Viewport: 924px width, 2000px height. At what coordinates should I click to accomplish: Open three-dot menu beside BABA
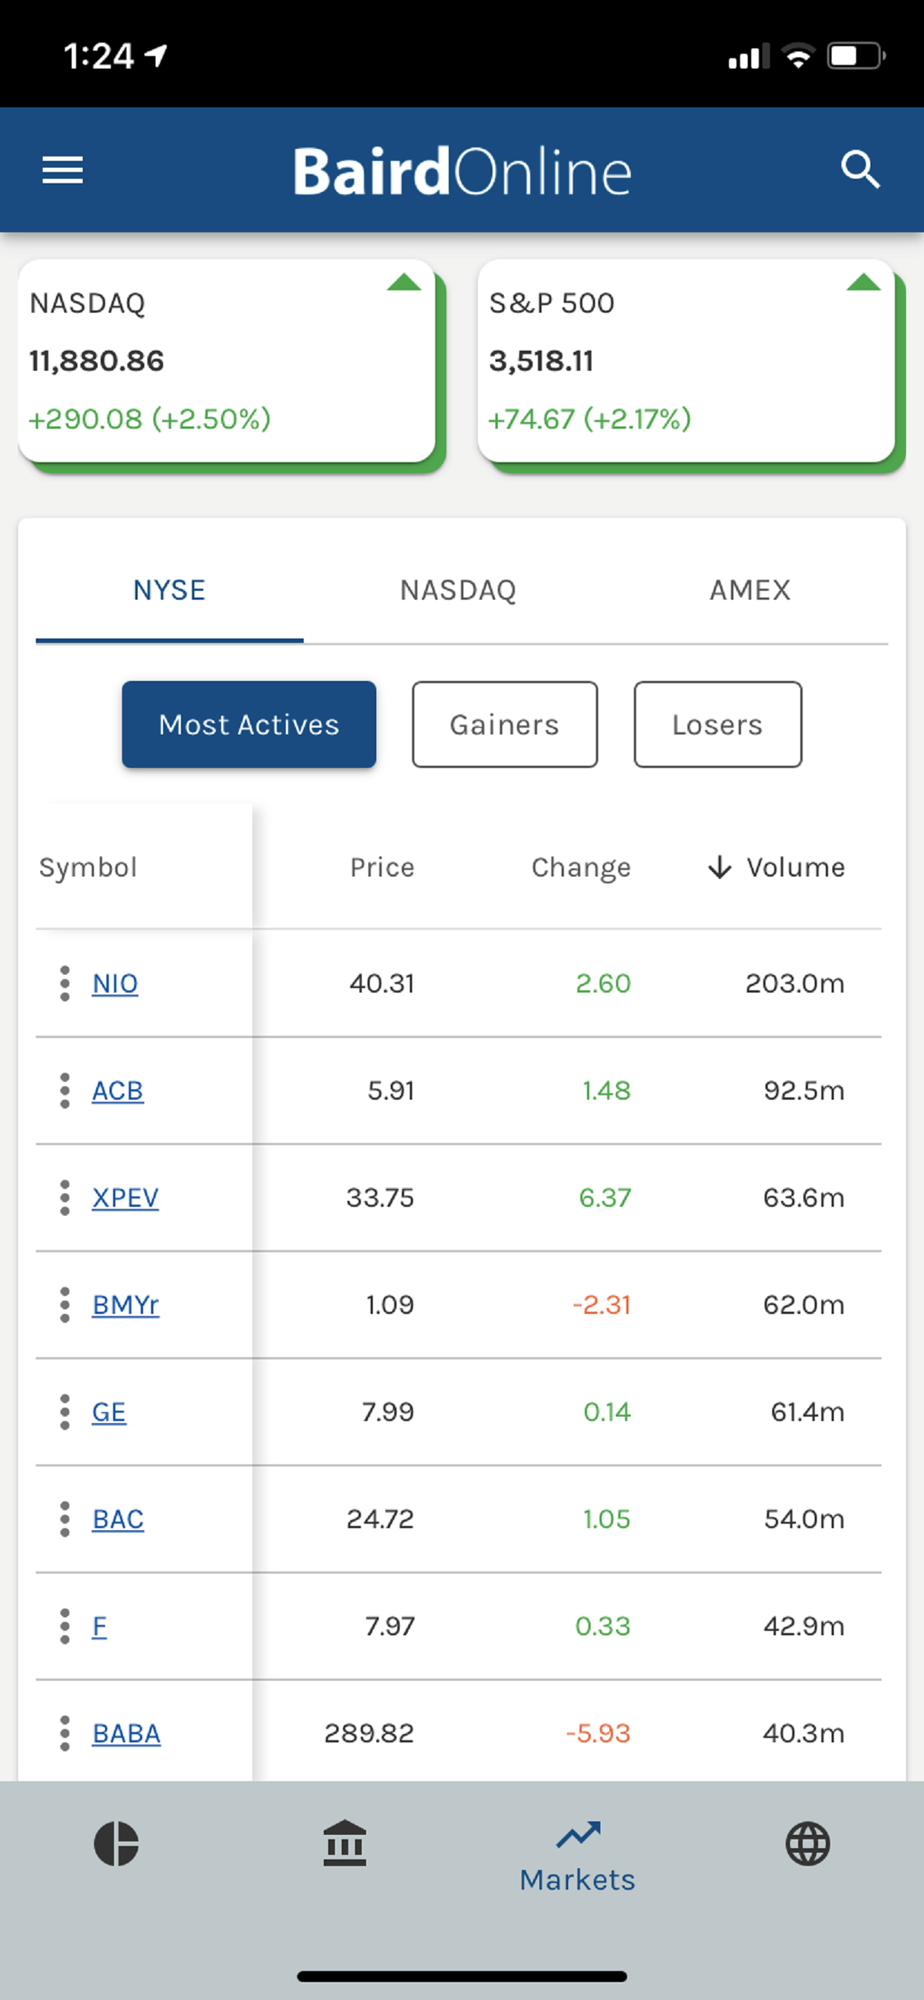(65, 1733)
